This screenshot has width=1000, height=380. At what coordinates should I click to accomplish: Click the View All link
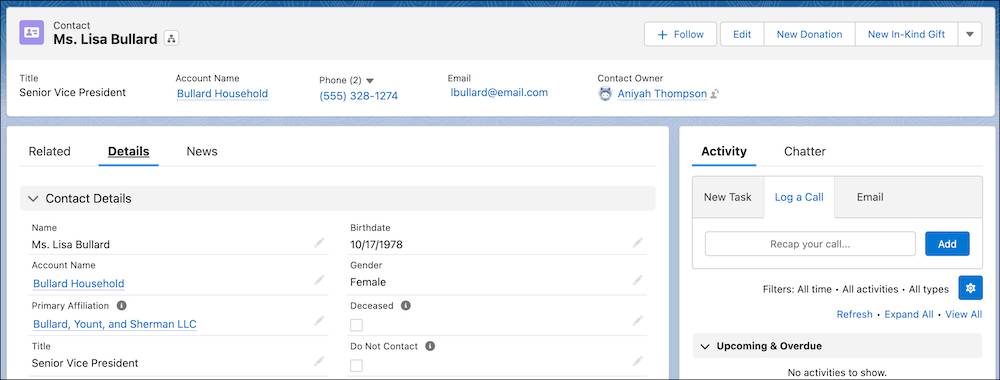pos(964,314)
